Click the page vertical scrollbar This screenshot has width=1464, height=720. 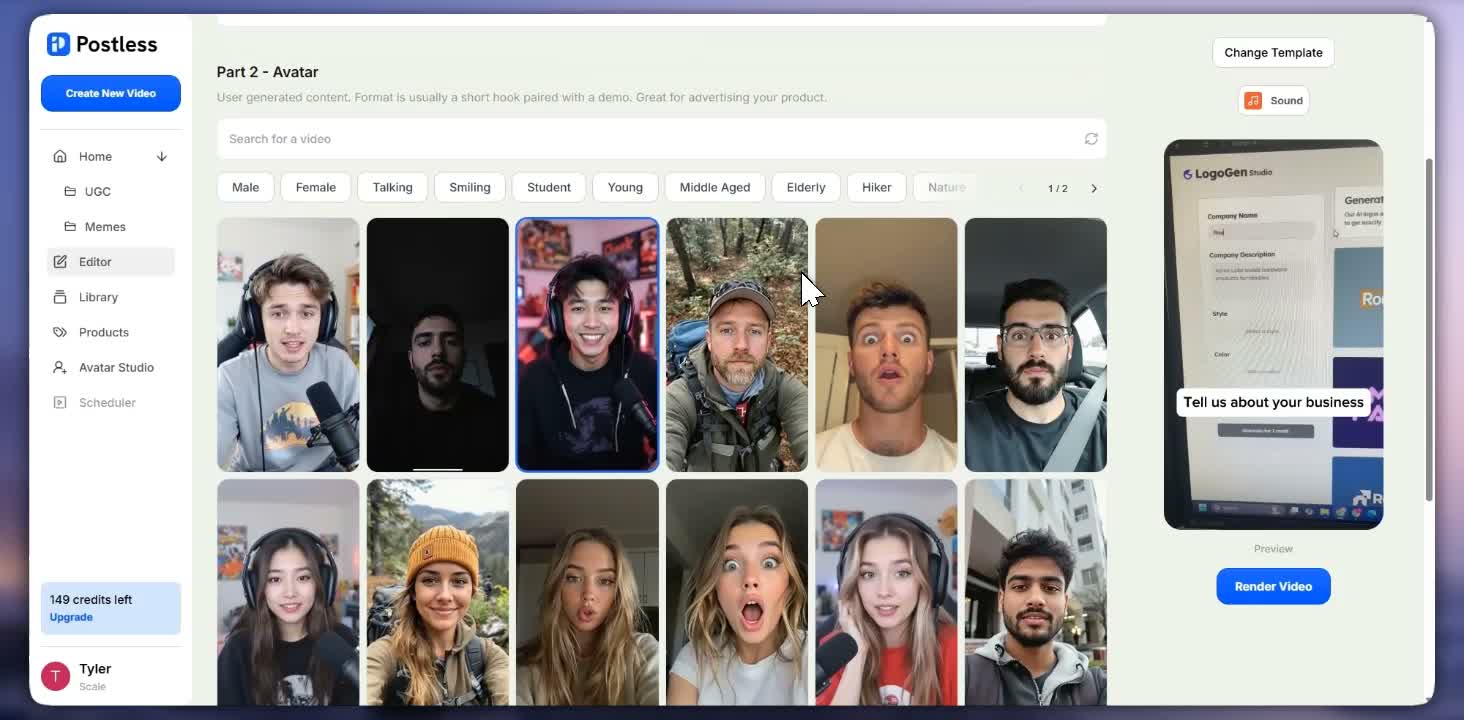(1429, 330)
